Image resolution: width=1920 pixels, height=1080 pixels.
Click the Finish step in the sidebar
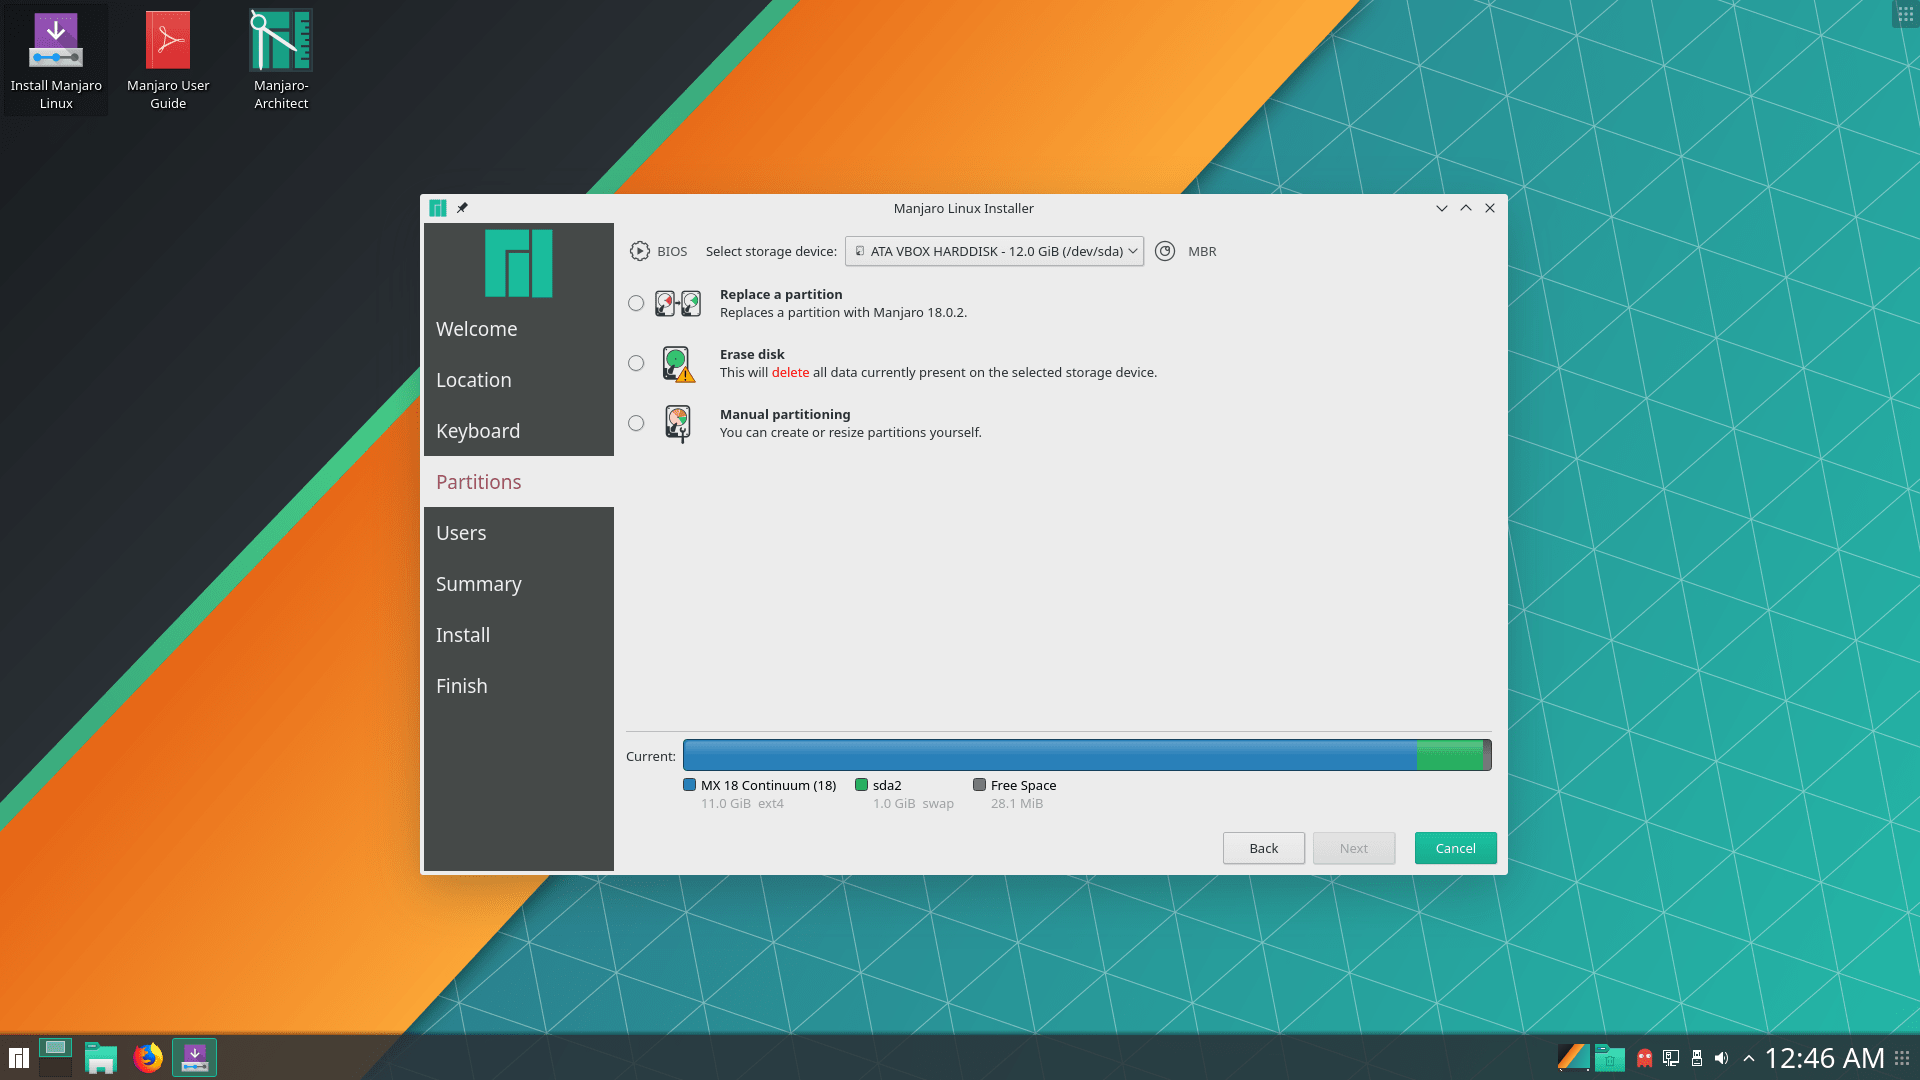click(x=518, y=686)
